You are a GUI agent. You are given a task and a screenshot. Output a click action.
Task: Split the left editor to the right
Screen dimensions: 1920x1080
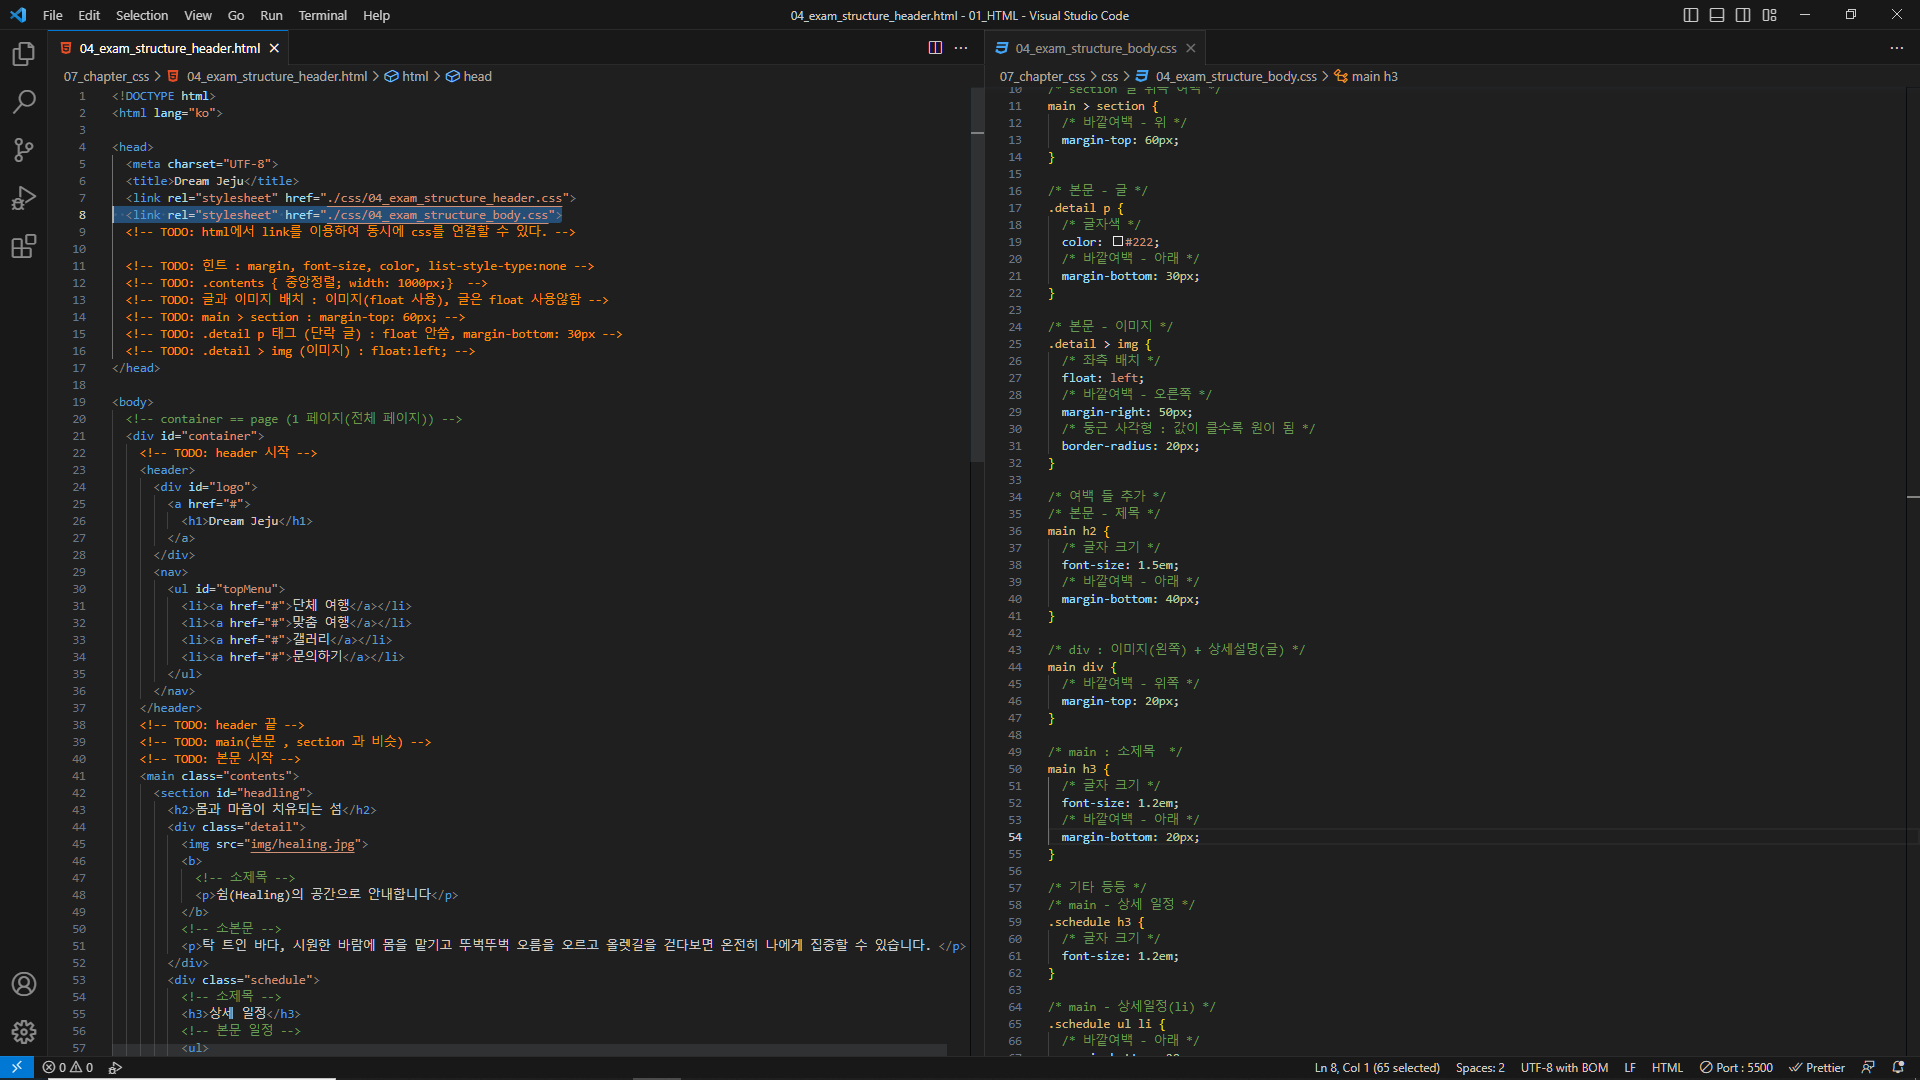(x=935, y=48)
